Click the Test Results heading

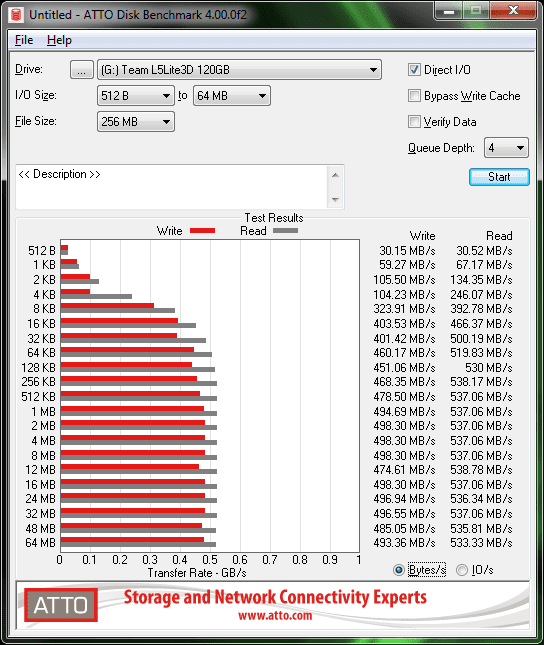(274, 218)
